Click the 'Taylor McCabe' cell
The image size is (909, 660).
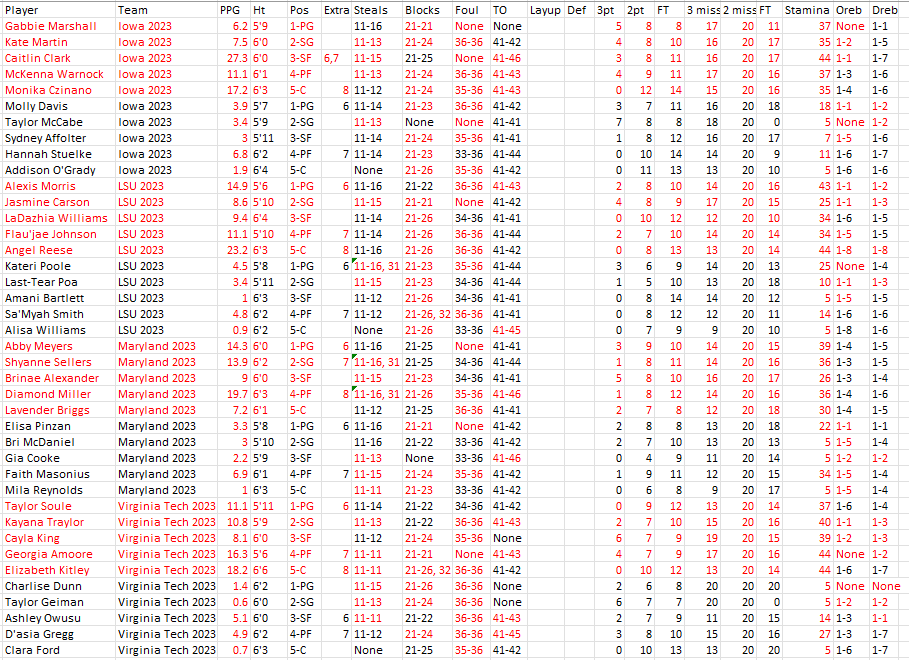(58, 122)
